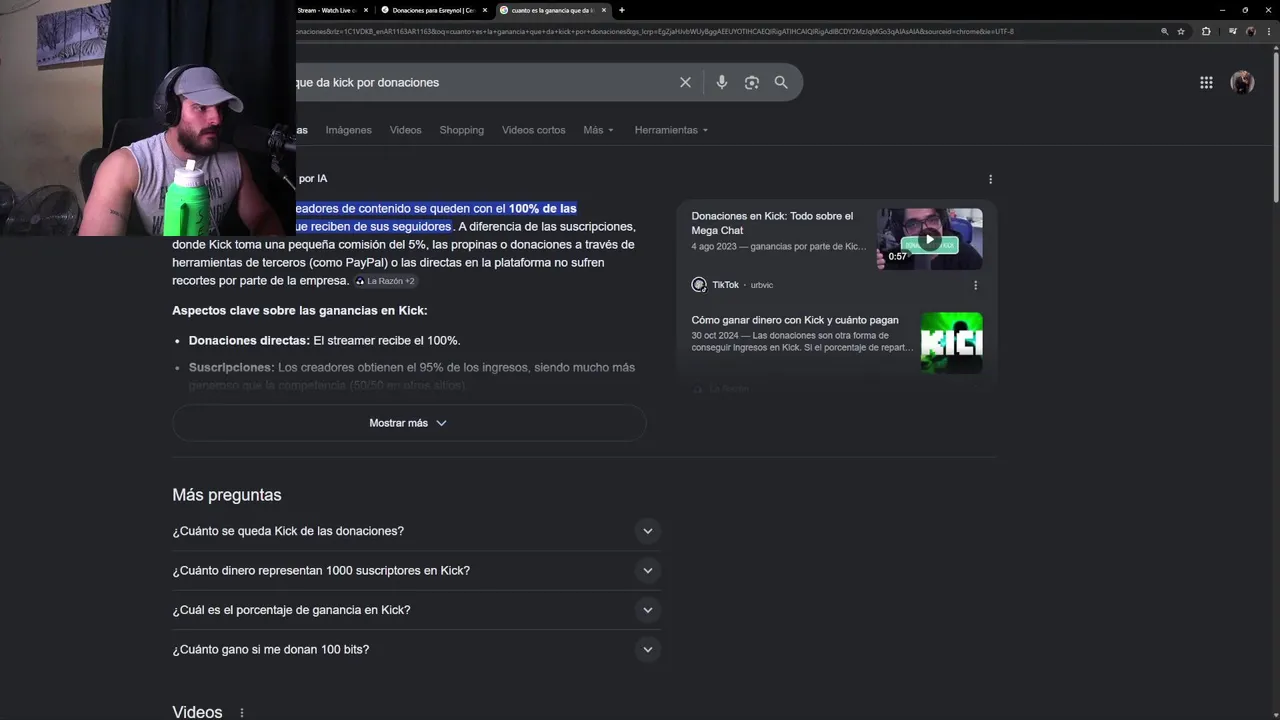Bookmark this page with the star icon

(x=1181, y=31)
